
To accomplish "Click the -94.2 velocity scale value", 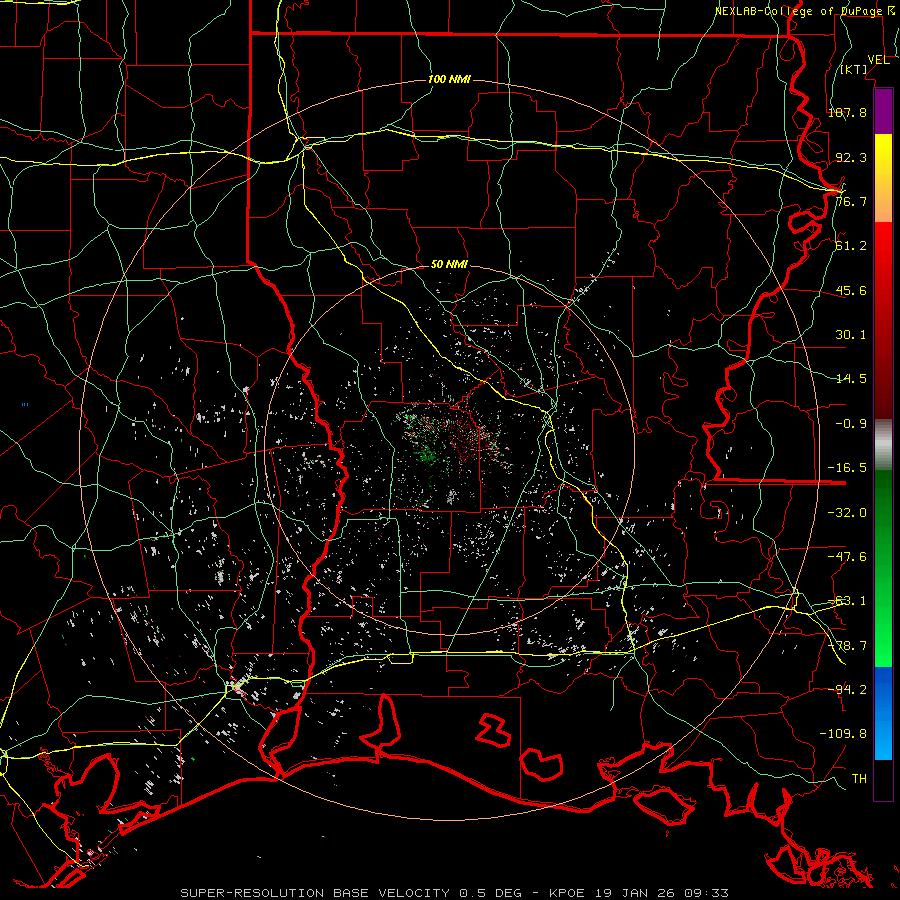I will tap(847, 689).
